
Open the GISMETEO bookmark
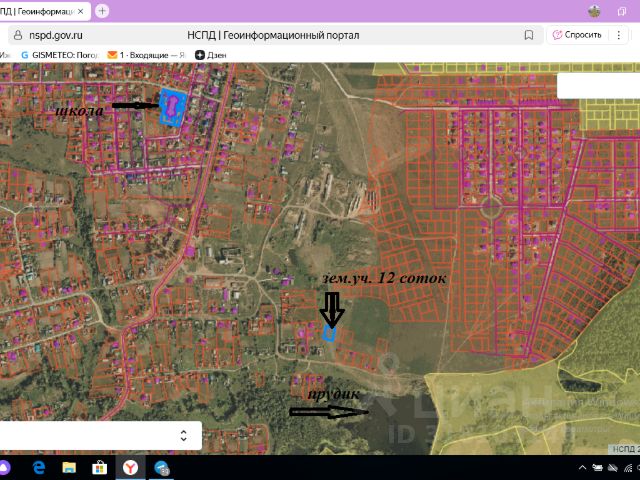point(60,54)
